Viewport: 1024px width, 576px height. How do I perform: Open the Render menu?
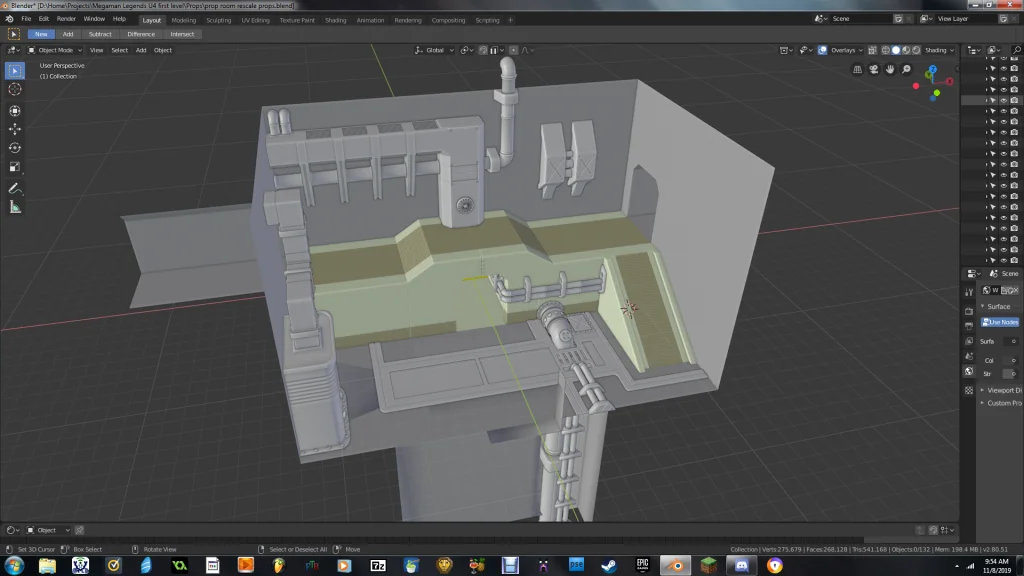coord(66,19)
